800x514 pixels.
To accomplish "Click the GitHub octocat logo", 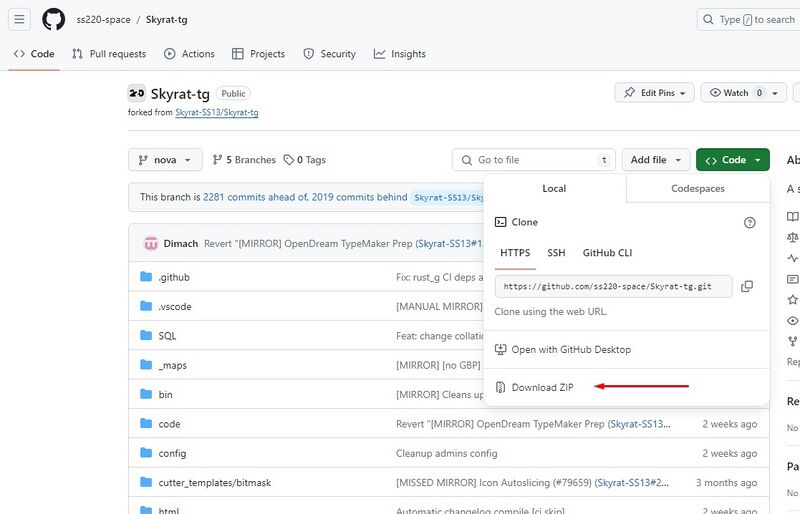I will click(x=53, y=19).
